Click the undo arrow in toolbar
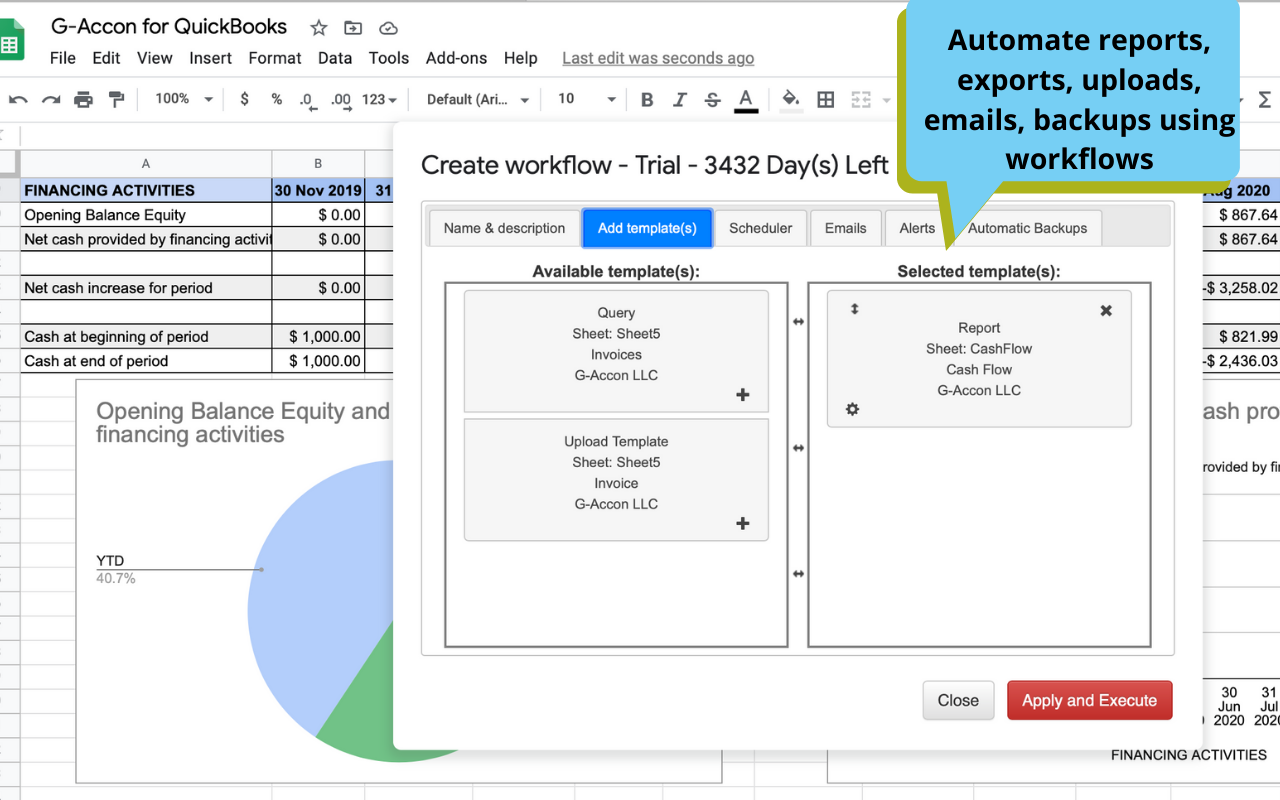This screenshot has height=800, width=1280. 18,99
